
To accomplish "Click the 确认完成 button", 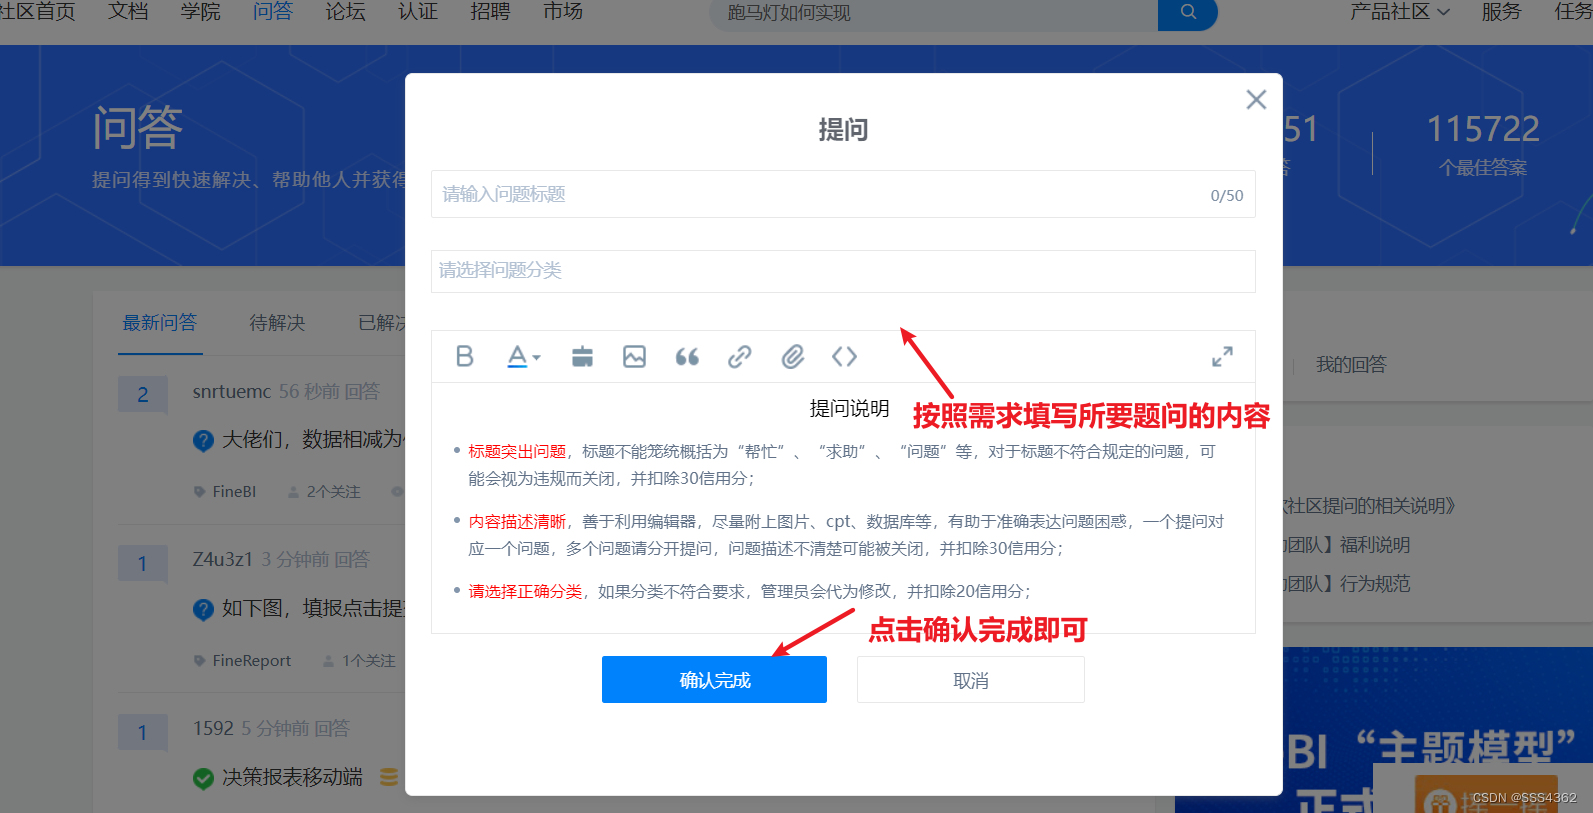I will [x=714, y=680].
